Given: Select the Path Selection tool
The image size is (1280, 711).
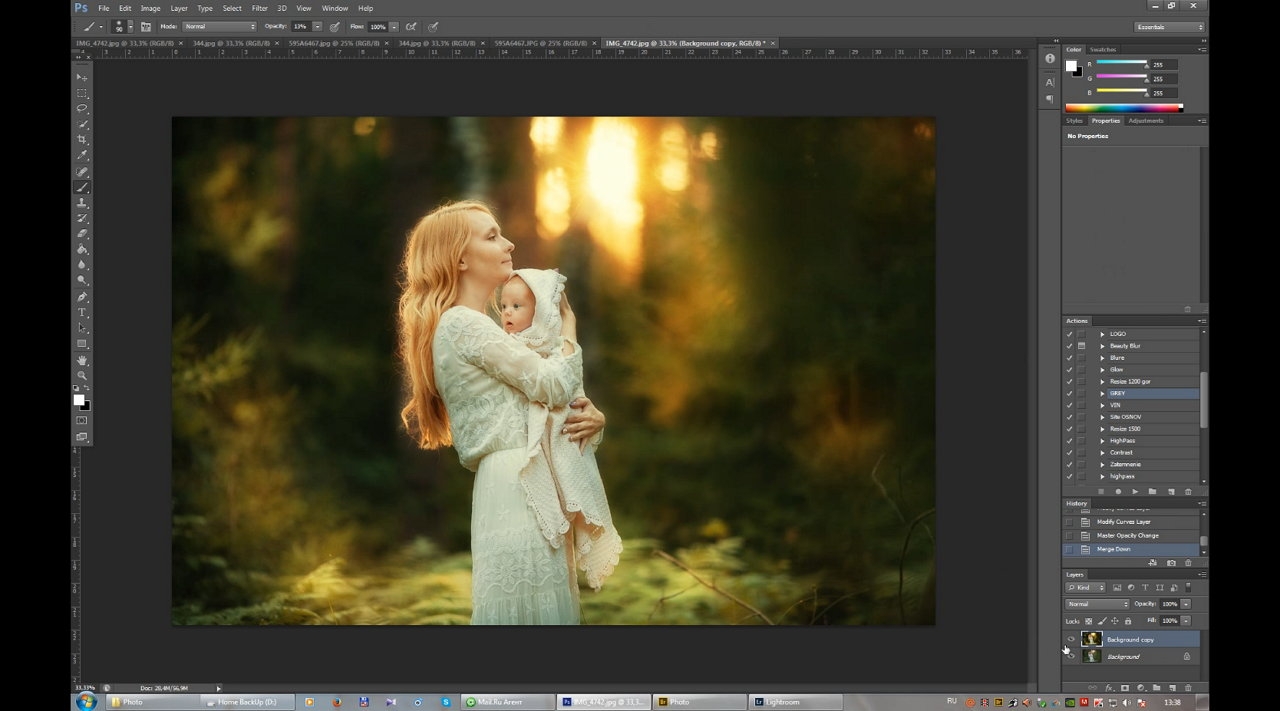Looking at the screenshot, I should [82, 328].
